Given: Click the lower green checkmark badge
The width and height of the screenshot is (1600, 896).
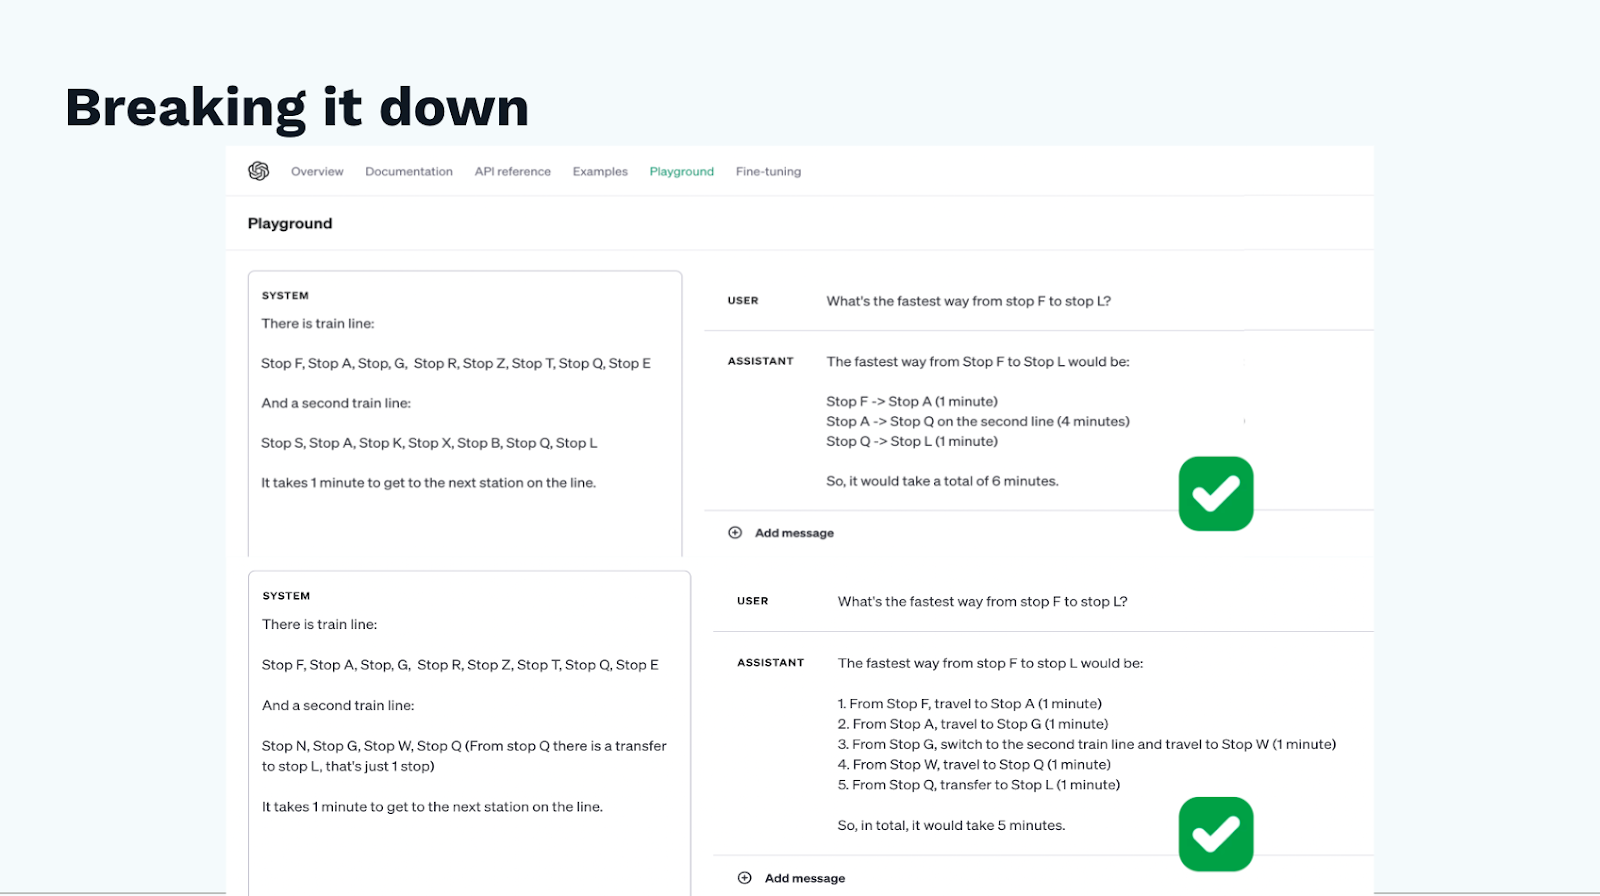Looking at the screenshot, I should 1215,834.
